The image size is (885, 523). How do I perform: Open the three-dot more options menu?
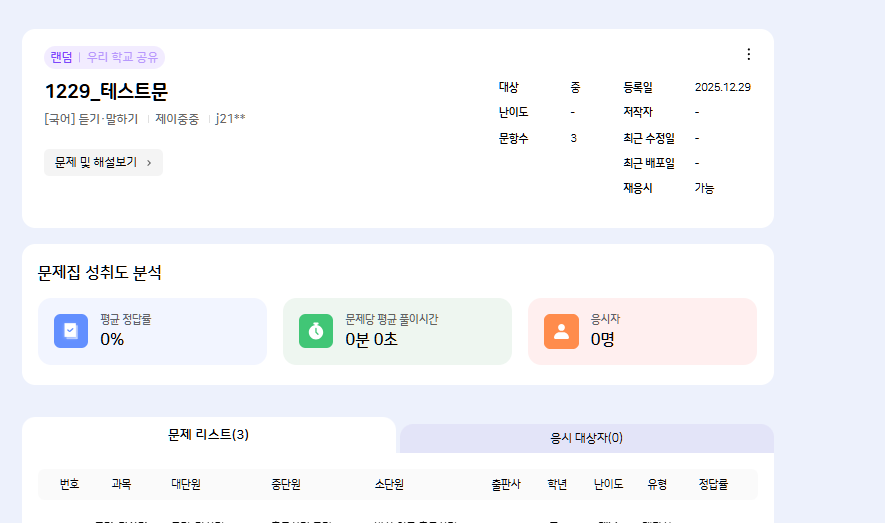[x=749, y=54]
